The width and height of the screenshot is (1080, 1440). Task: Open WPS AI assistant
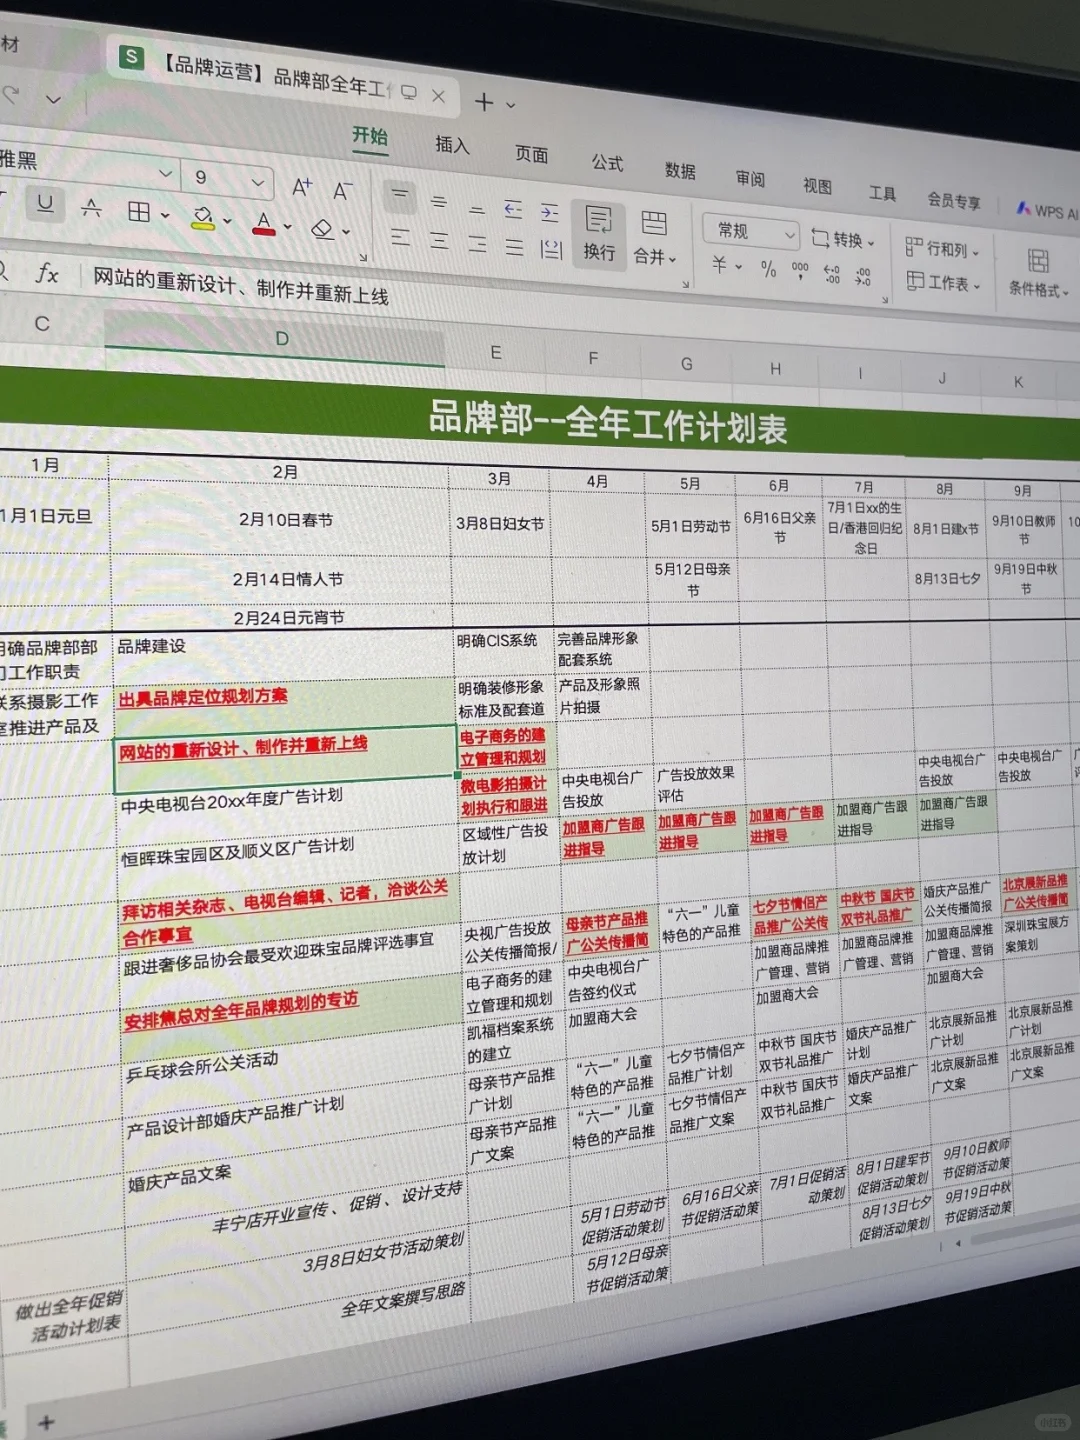(x=1048, y=211)
